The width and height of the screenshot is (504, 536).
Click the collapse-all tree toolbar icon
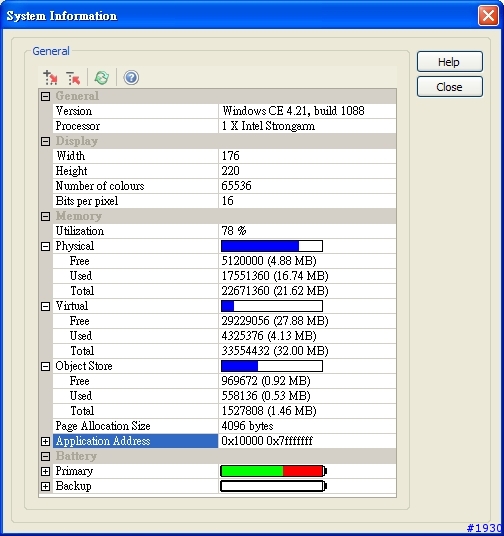[73, 78]
